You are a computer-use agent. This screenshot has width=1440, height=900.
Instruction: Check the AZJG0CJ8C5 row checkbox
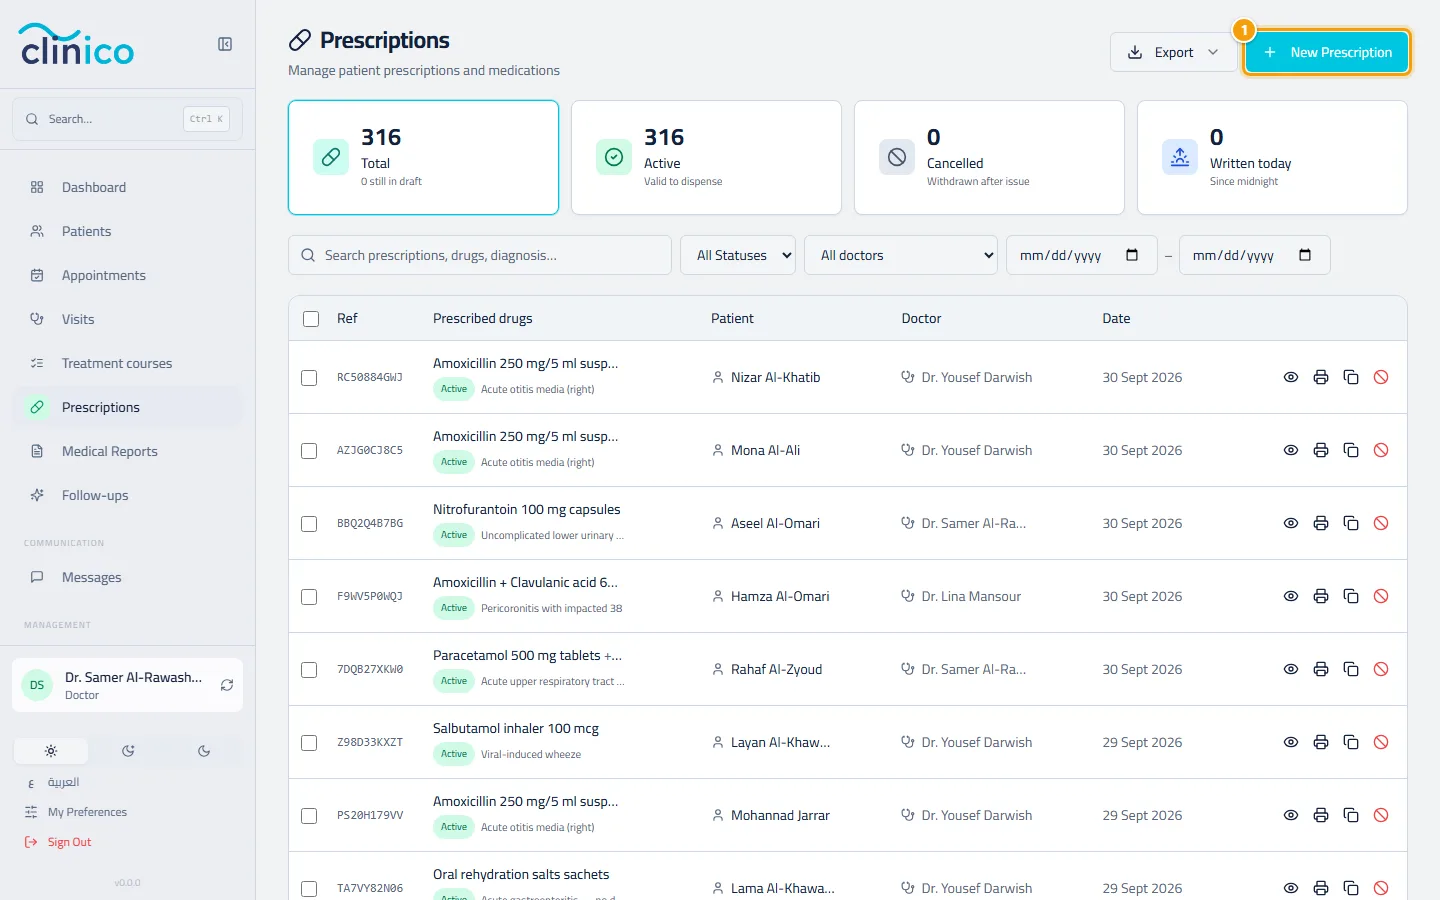coord(309,451)
